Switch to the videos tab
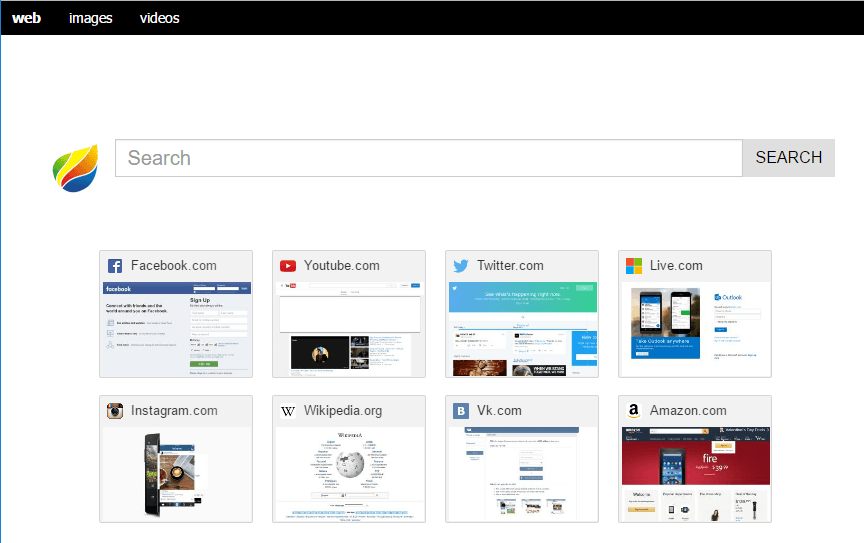Screen dimensions: 864x543 159,18
